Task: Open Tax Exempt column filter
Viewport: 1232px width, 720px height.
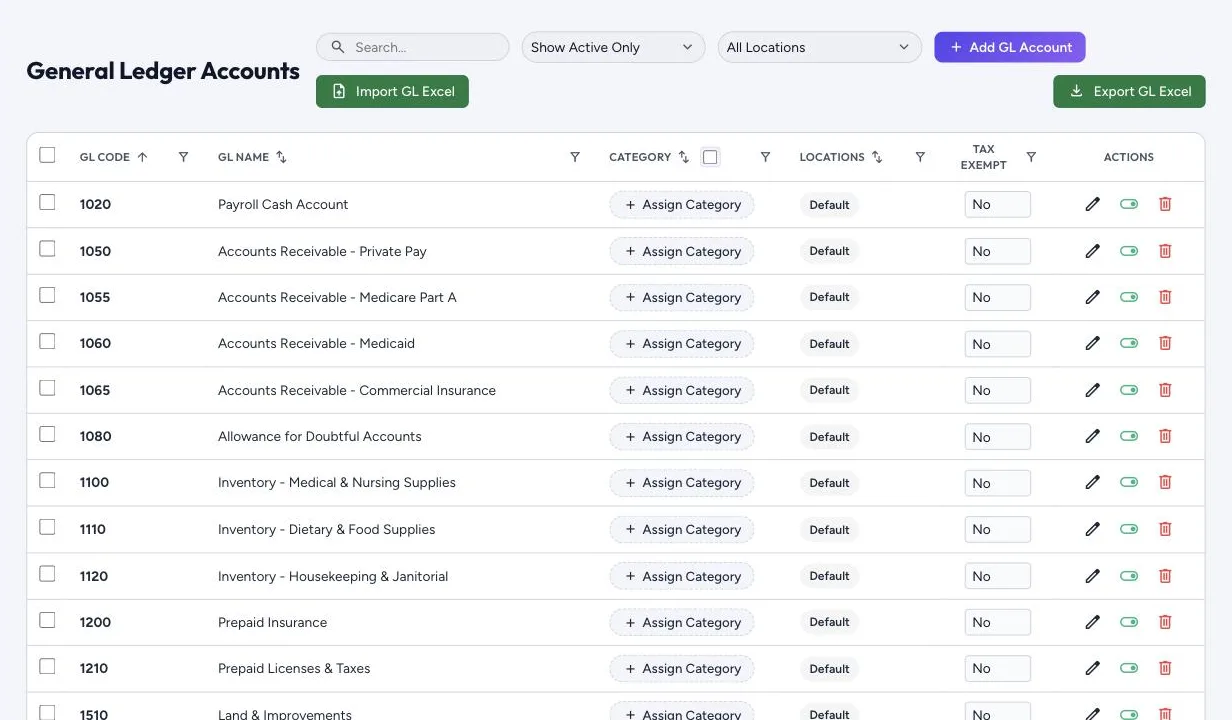Action: (x=1031, y=157)
